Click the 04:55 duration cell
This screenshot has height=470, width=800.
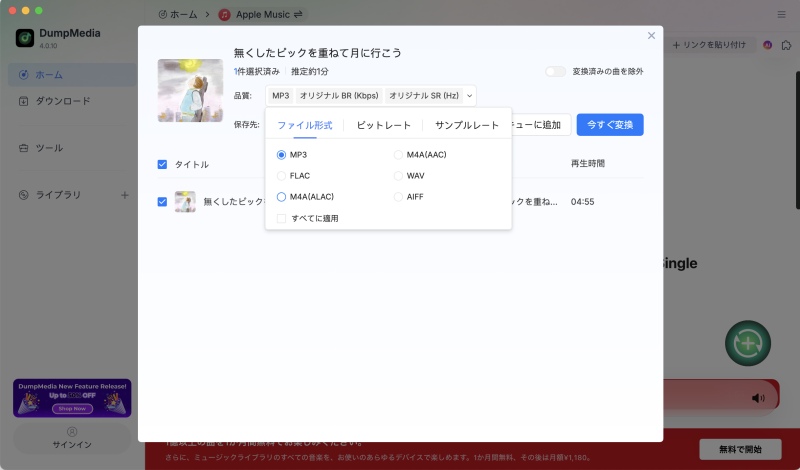point(582,202)
